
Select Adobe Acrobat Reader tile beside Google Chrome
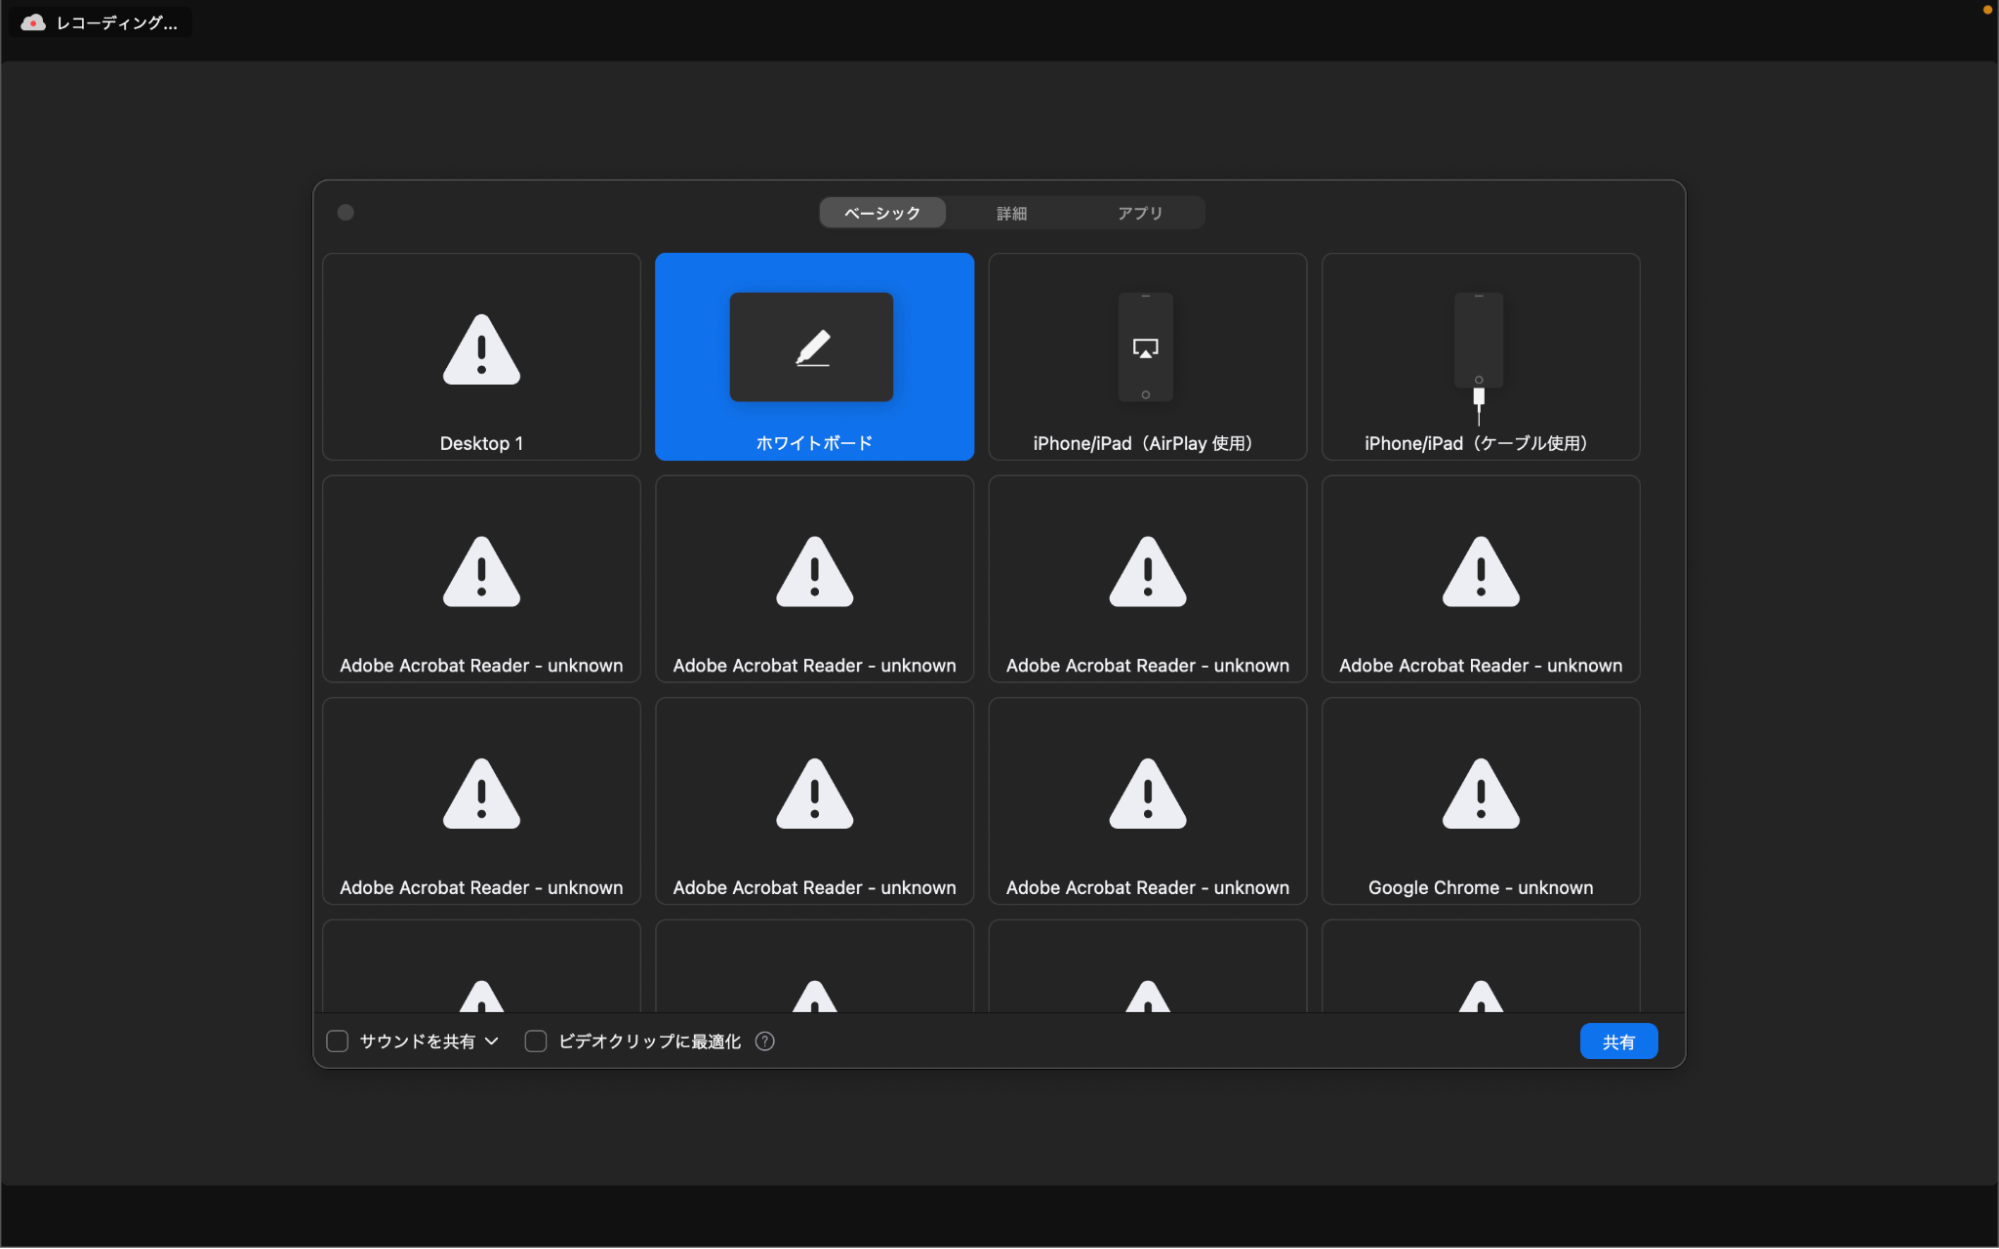click(x=1147, y=801)
